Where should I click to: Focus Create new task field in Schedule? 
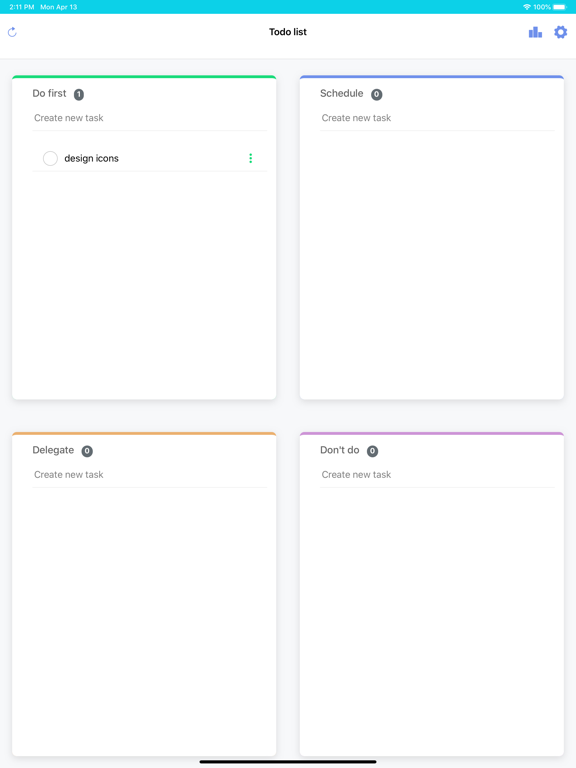tap(437, 118)
